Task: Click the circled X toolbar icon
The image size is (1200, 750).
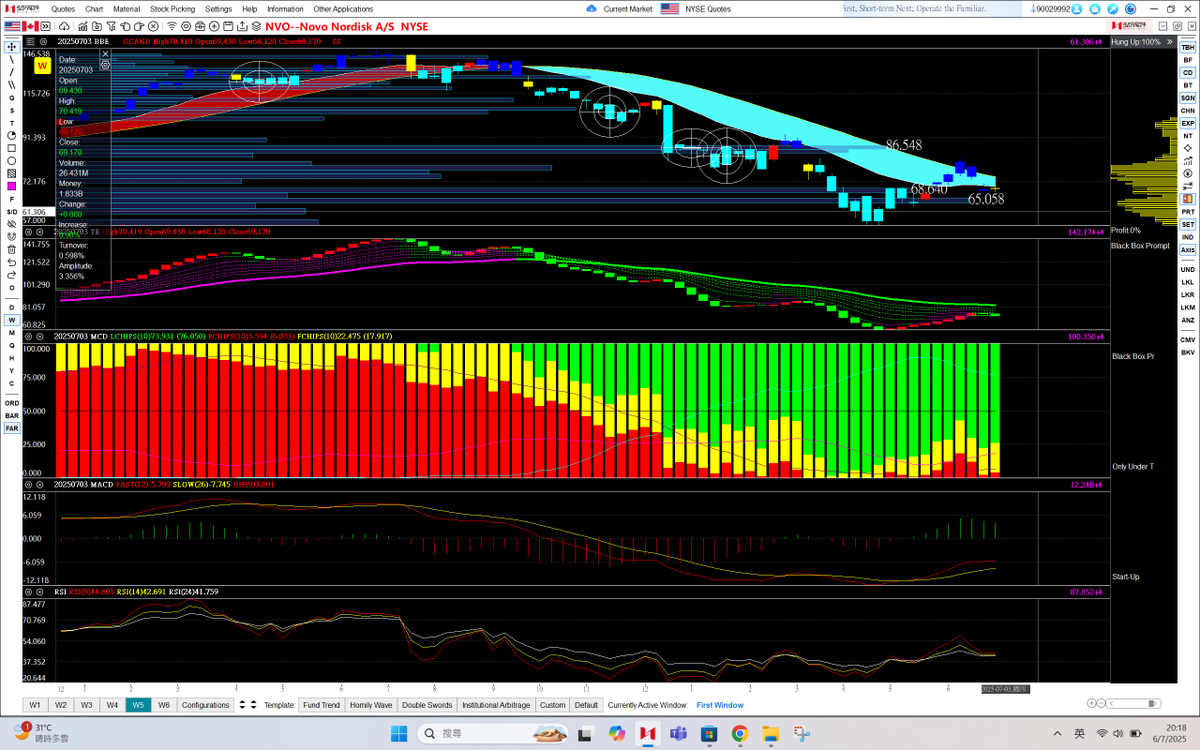Action: click(x=153, y=26)
